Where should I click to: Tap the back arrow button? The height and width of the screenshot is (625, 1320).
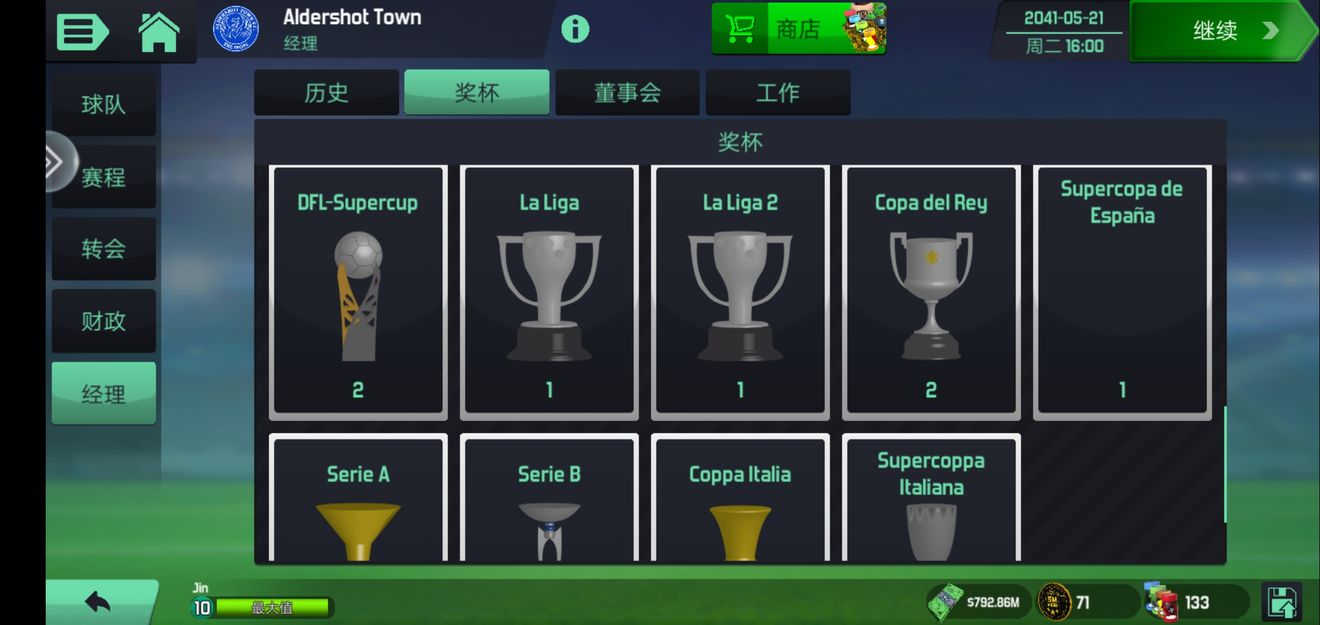[x=98, y=601]
